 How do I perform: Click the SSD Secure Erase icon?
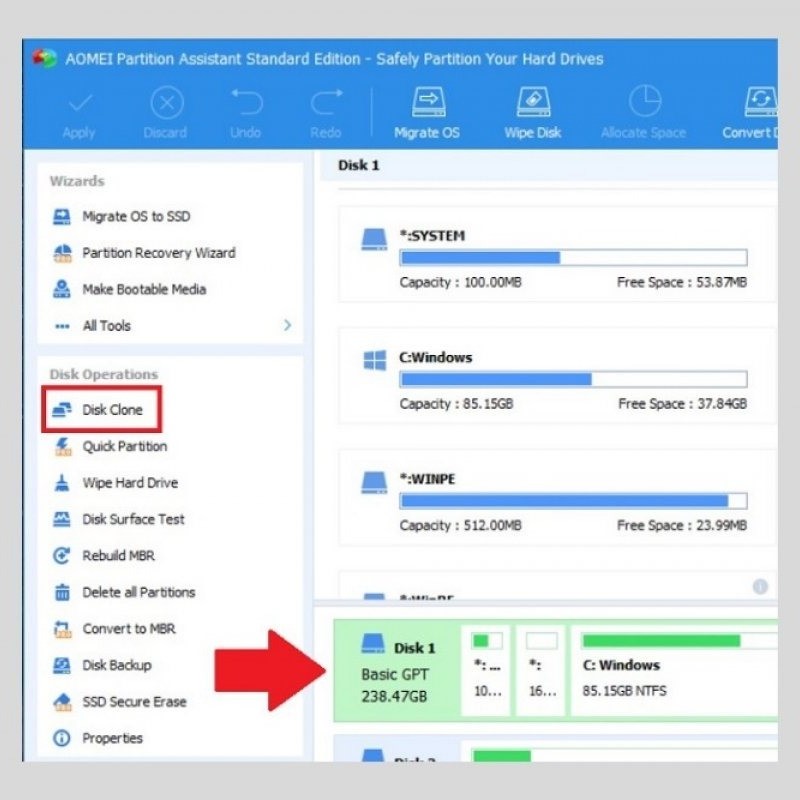tap(62, 702)
